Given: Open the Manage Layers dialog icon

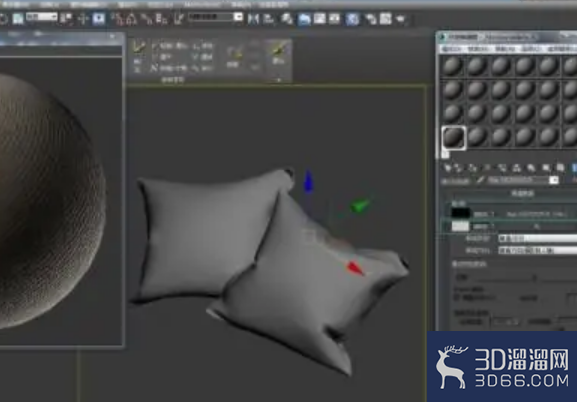Looking at the screenshot, I should point(287,18).
